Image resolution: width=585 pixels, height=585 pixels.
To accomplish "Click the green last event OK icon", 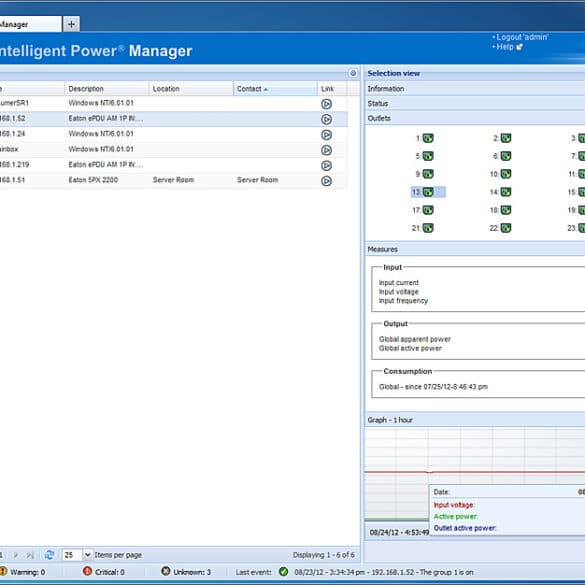I will click(284, 572).
